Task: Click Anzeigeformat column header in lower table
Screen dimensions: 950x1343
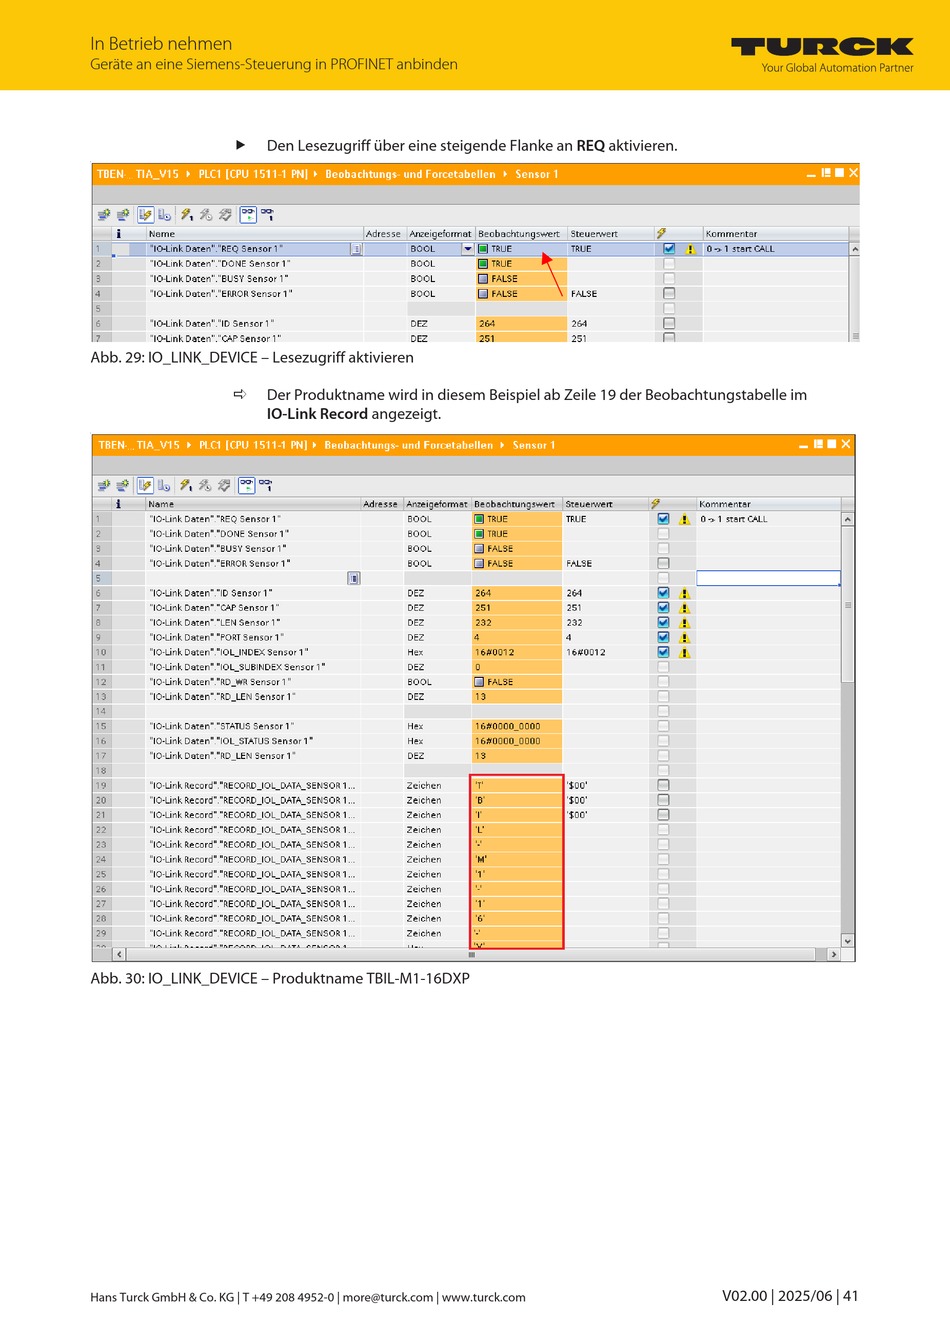Action: point(437,504)
